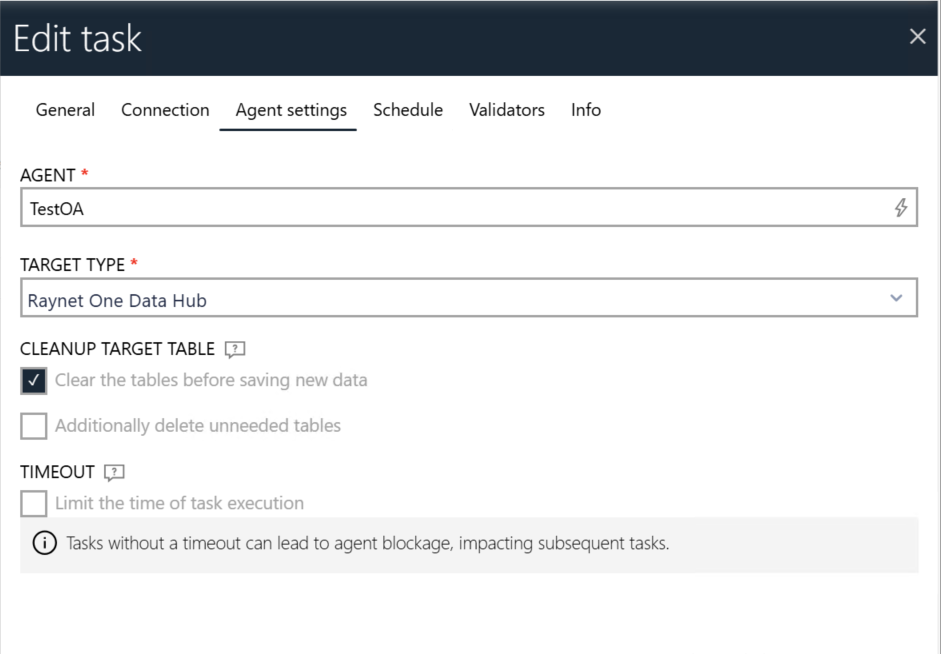Show the Validators tab
Viewport: 941px width, 654px height.
[x=507, y=110]
